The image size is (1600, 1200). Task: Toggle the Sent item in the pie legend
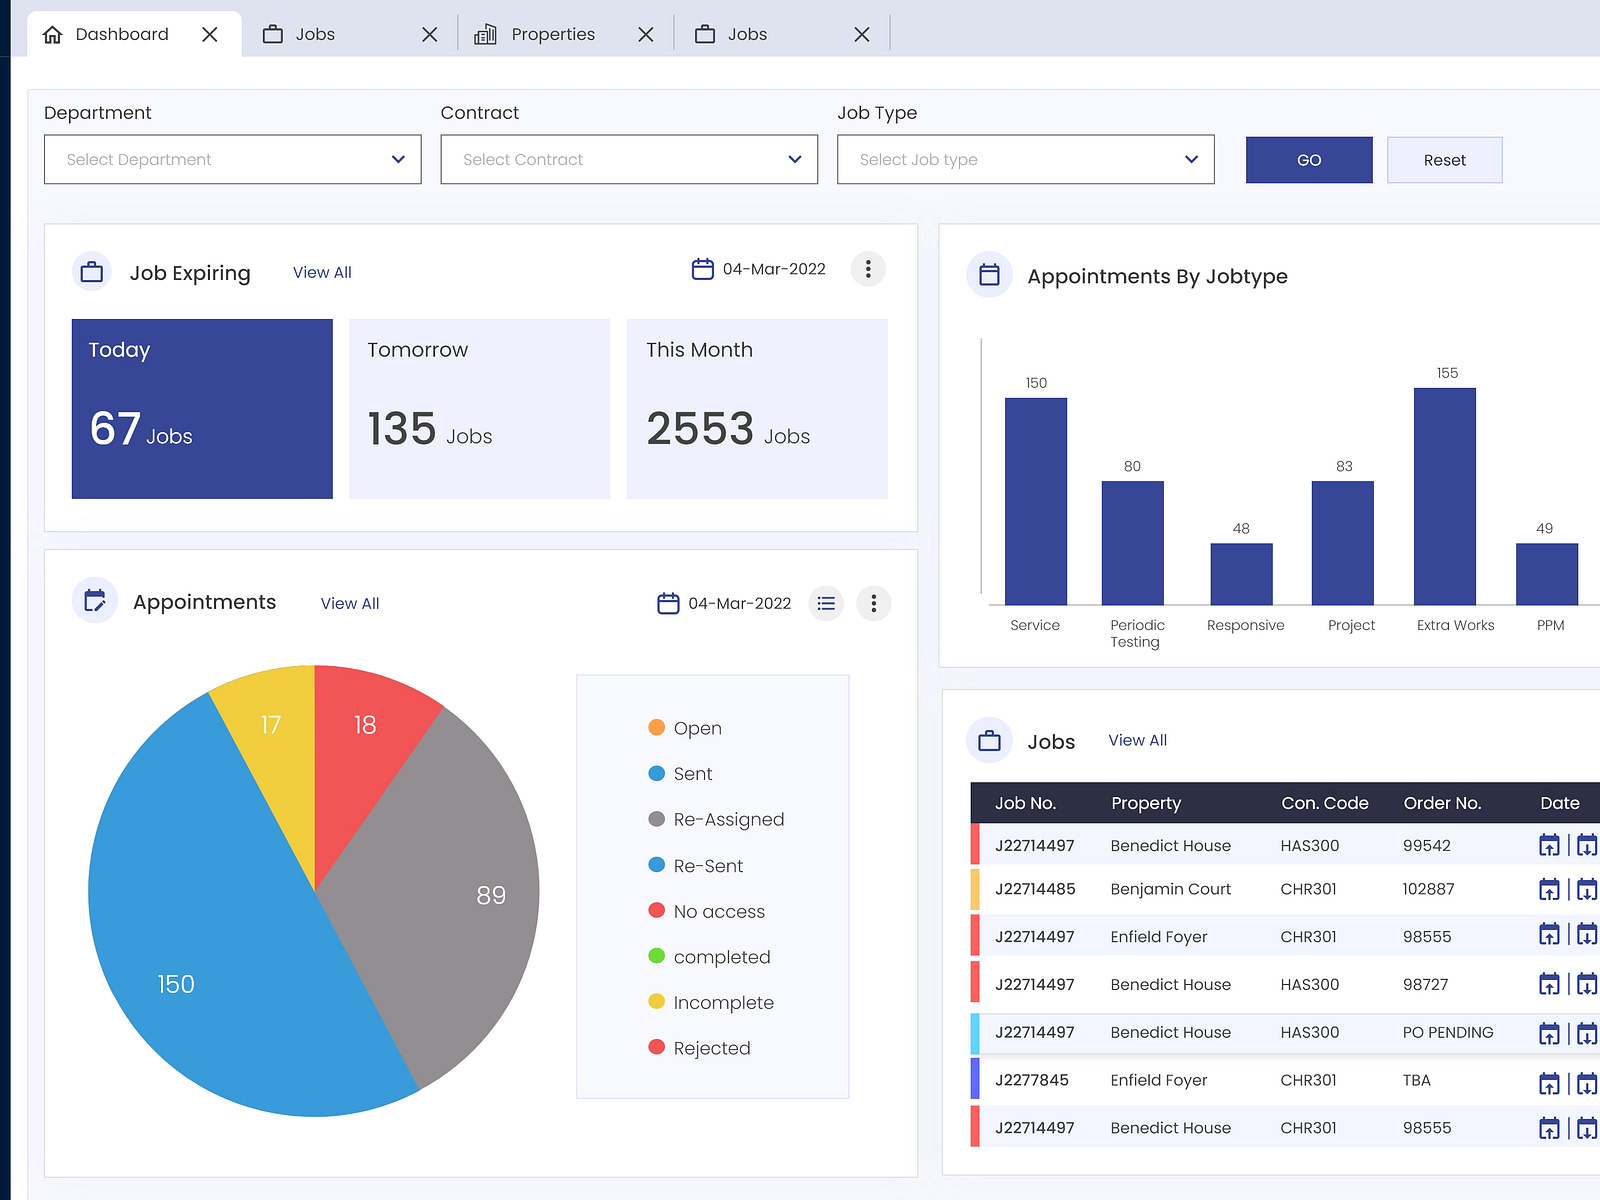[692, 773]
